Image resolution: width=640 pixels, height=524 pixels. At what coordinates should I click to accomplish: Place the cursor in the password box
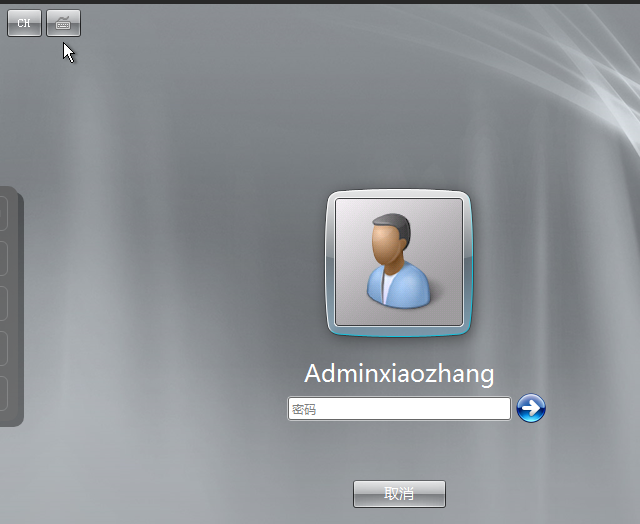tap(399, 409)
